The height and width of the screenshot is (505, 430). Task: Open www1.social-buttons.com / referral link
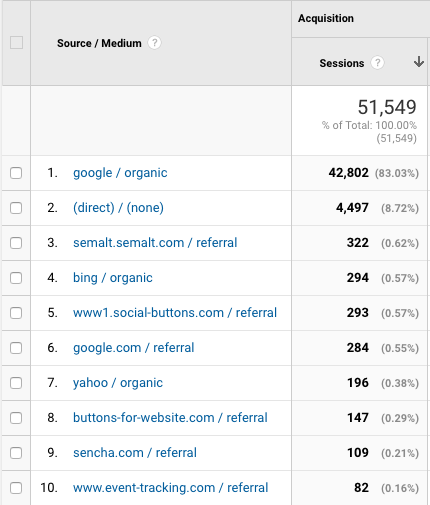[x=175, y=313]
